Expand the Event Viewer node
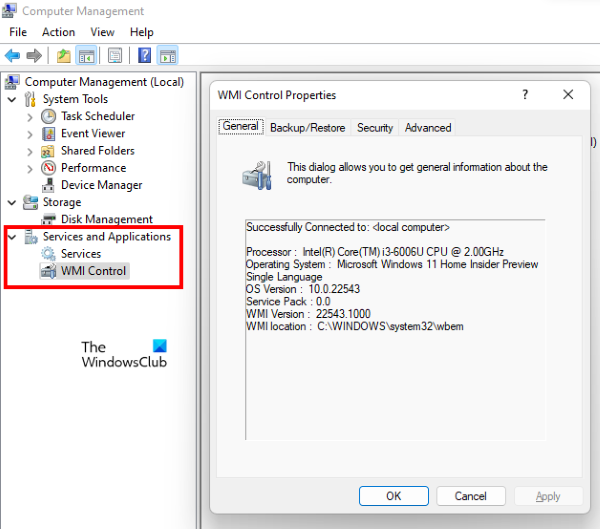The image size is (600, 529). pos(30,134)
